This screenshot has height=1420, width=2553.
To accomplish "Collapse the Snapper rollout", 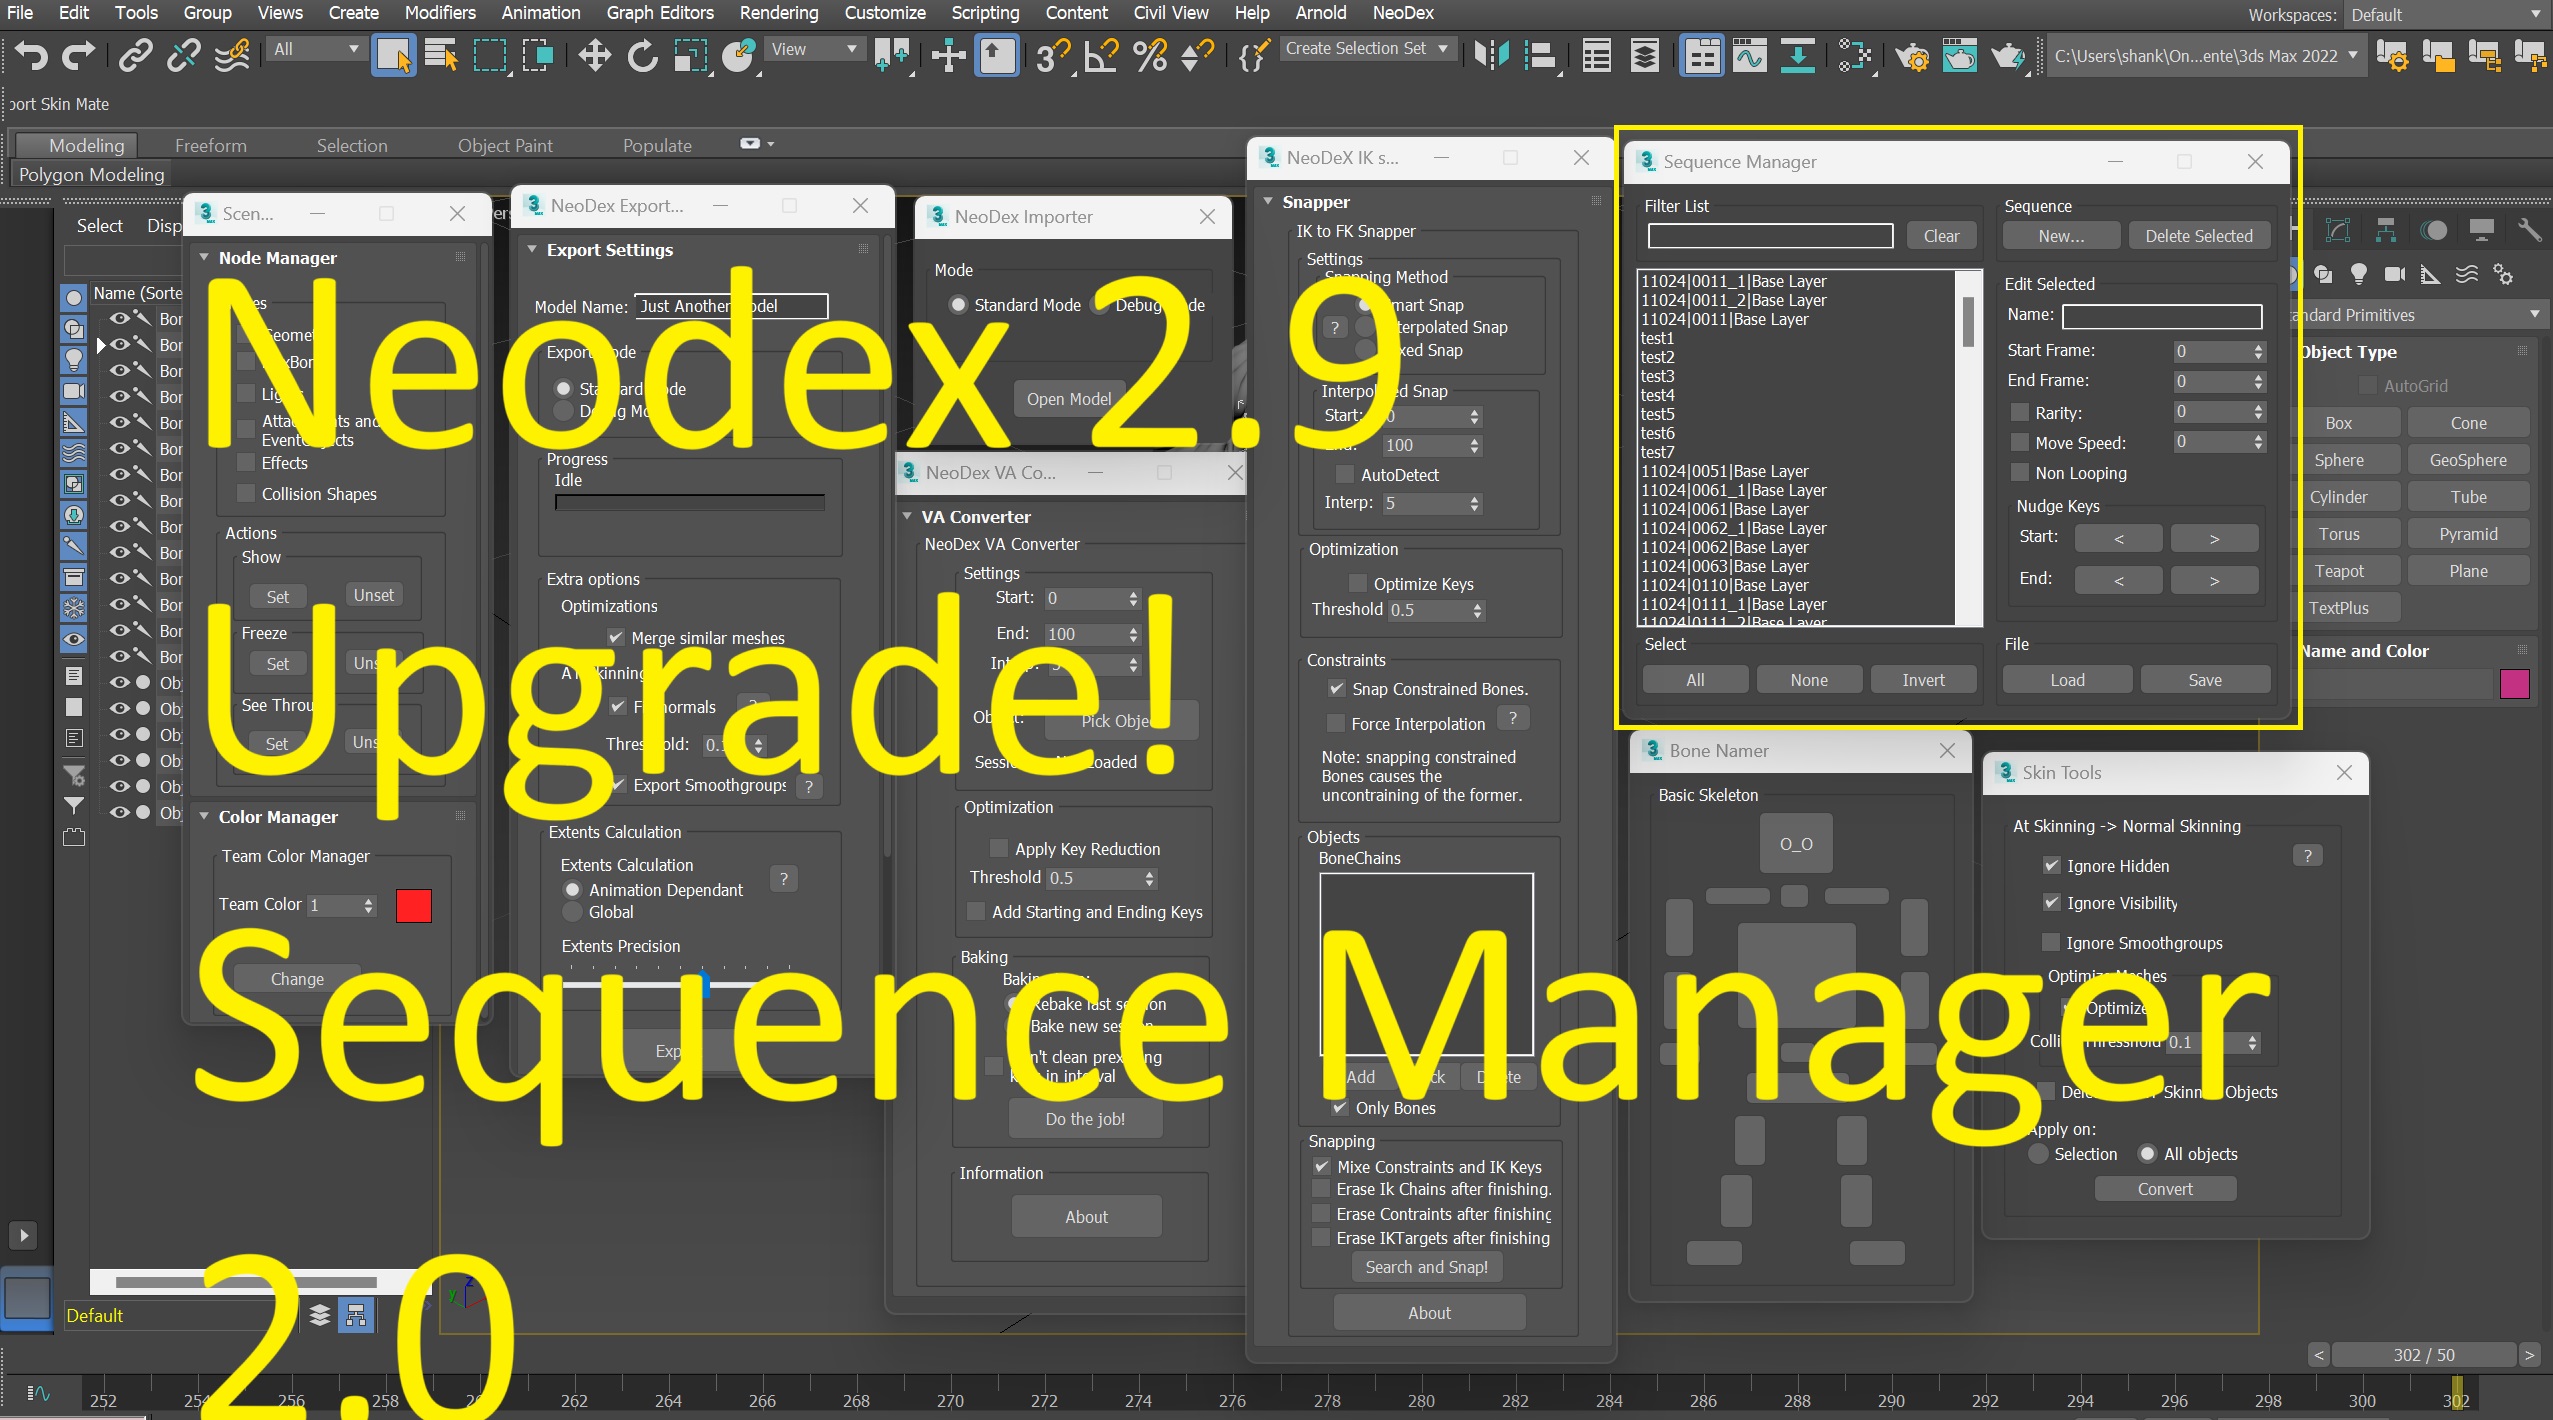I will [x=1268, y=201].
